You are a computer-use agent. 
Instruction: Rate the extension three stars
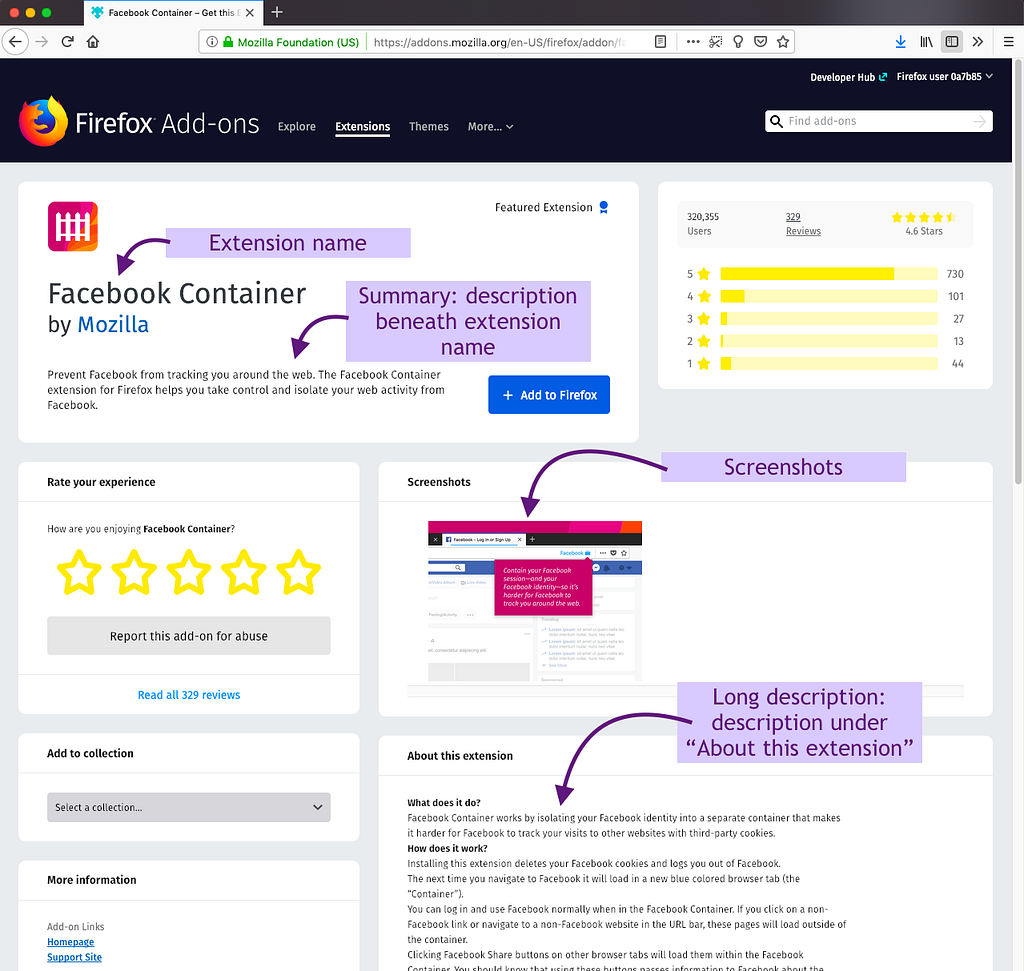click(x=189, y=572)
